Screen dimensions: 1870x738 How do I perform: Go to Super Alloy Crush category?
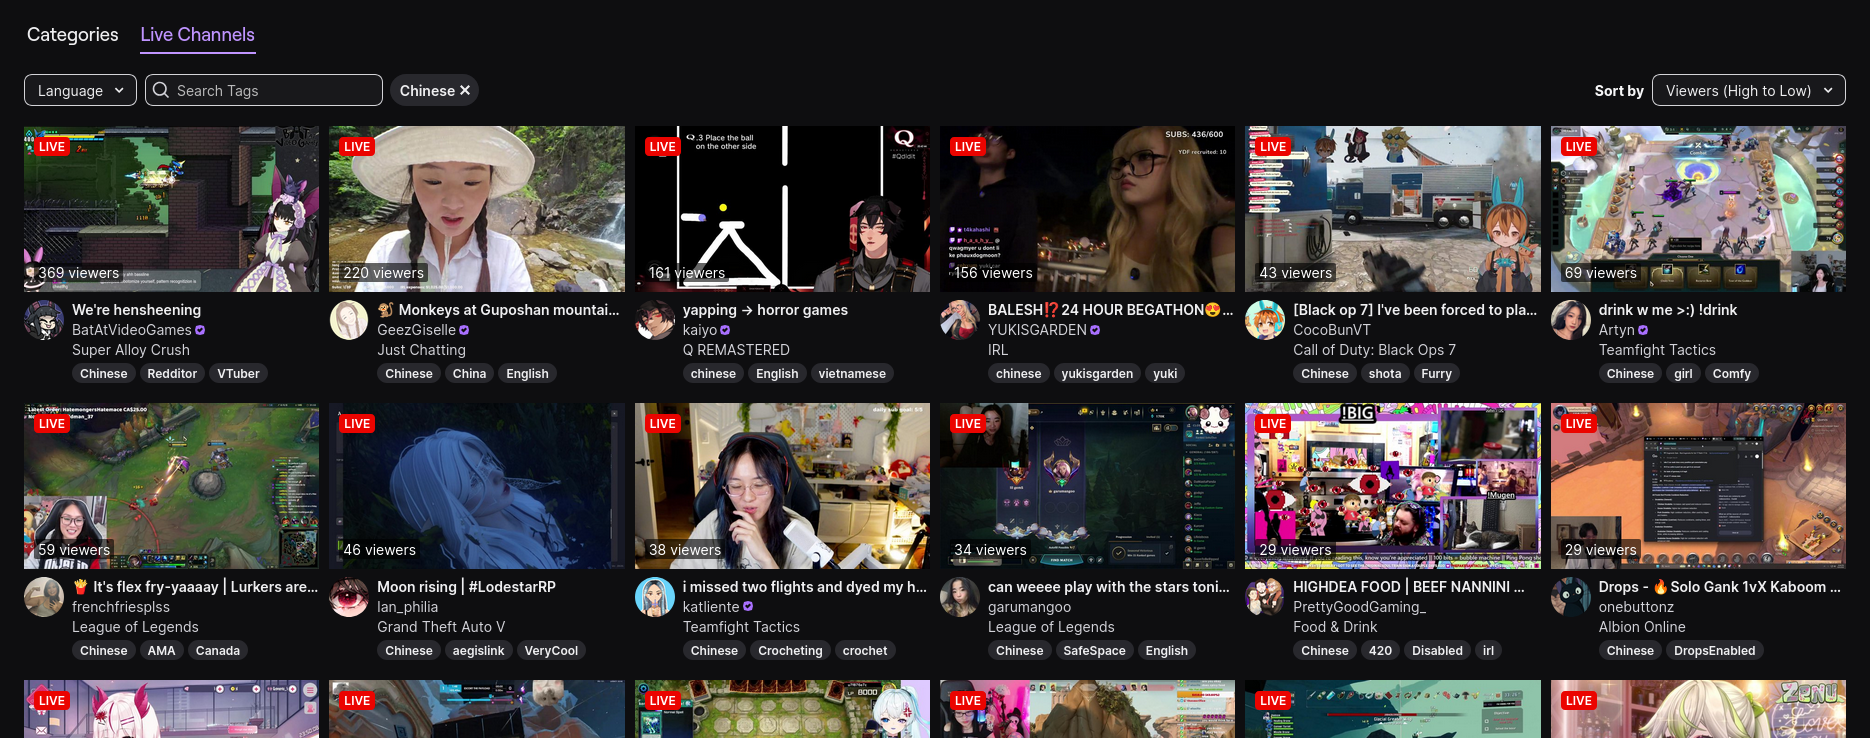click(131, 350)
